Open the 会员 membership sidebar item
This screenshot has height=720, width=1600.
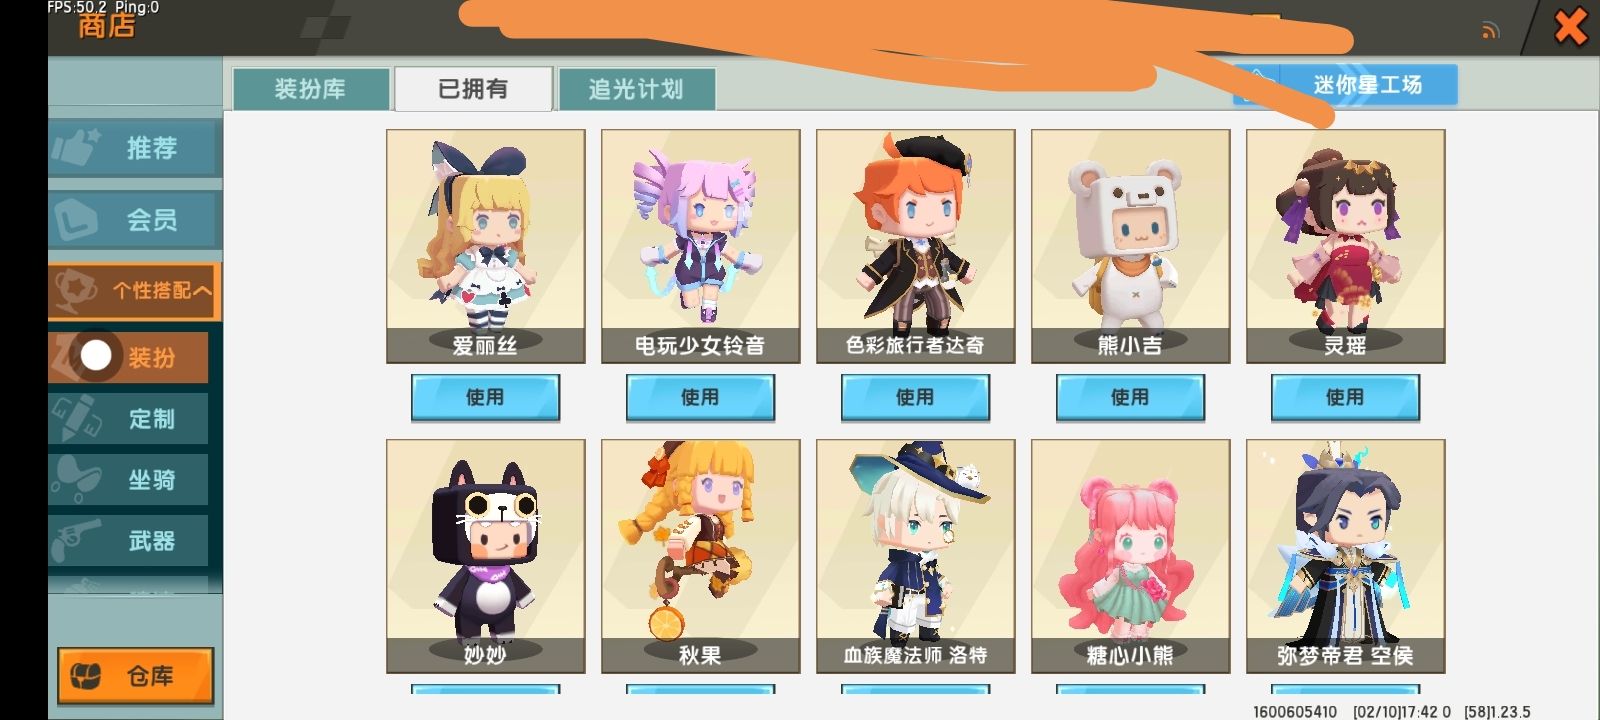click(134, 220)
